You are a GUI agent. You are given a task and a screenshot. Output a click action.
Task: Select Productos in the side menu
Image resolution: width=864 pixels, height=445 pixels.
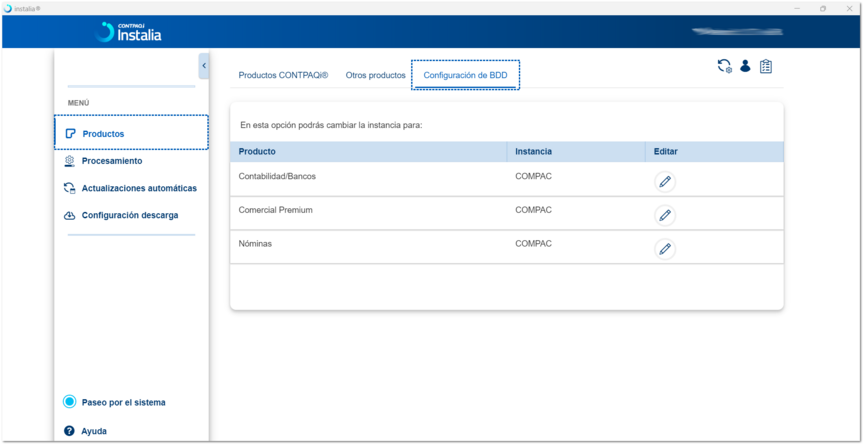[103, 133]
